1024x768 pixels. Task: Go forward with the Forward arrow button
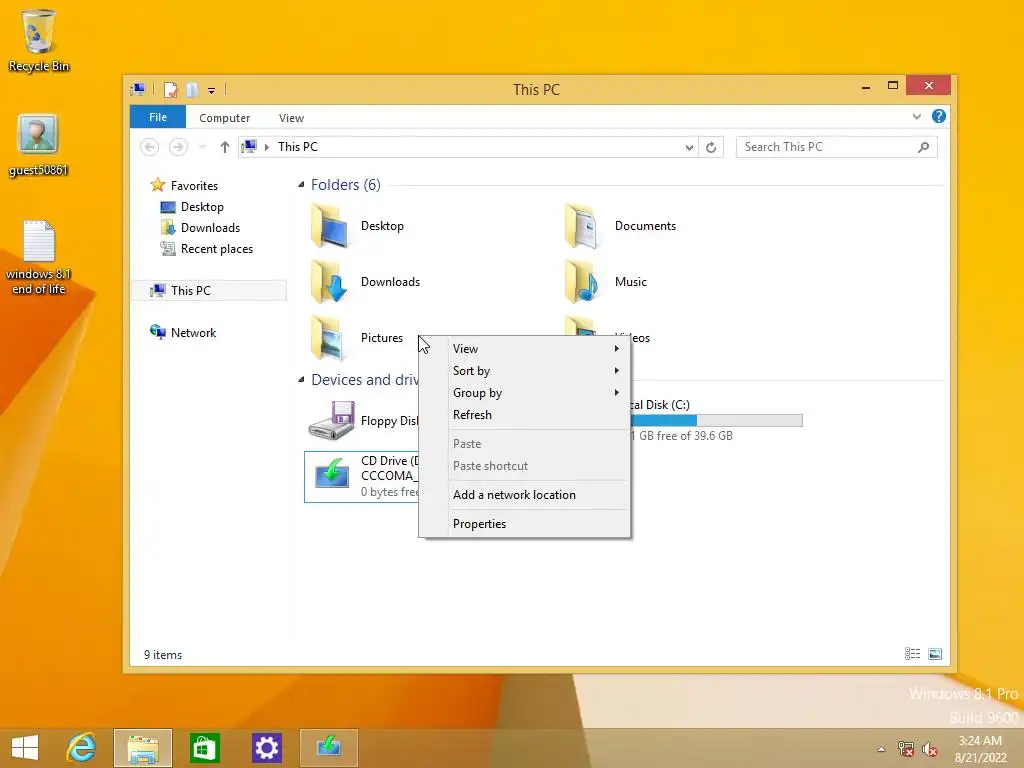tap(178, 147)
